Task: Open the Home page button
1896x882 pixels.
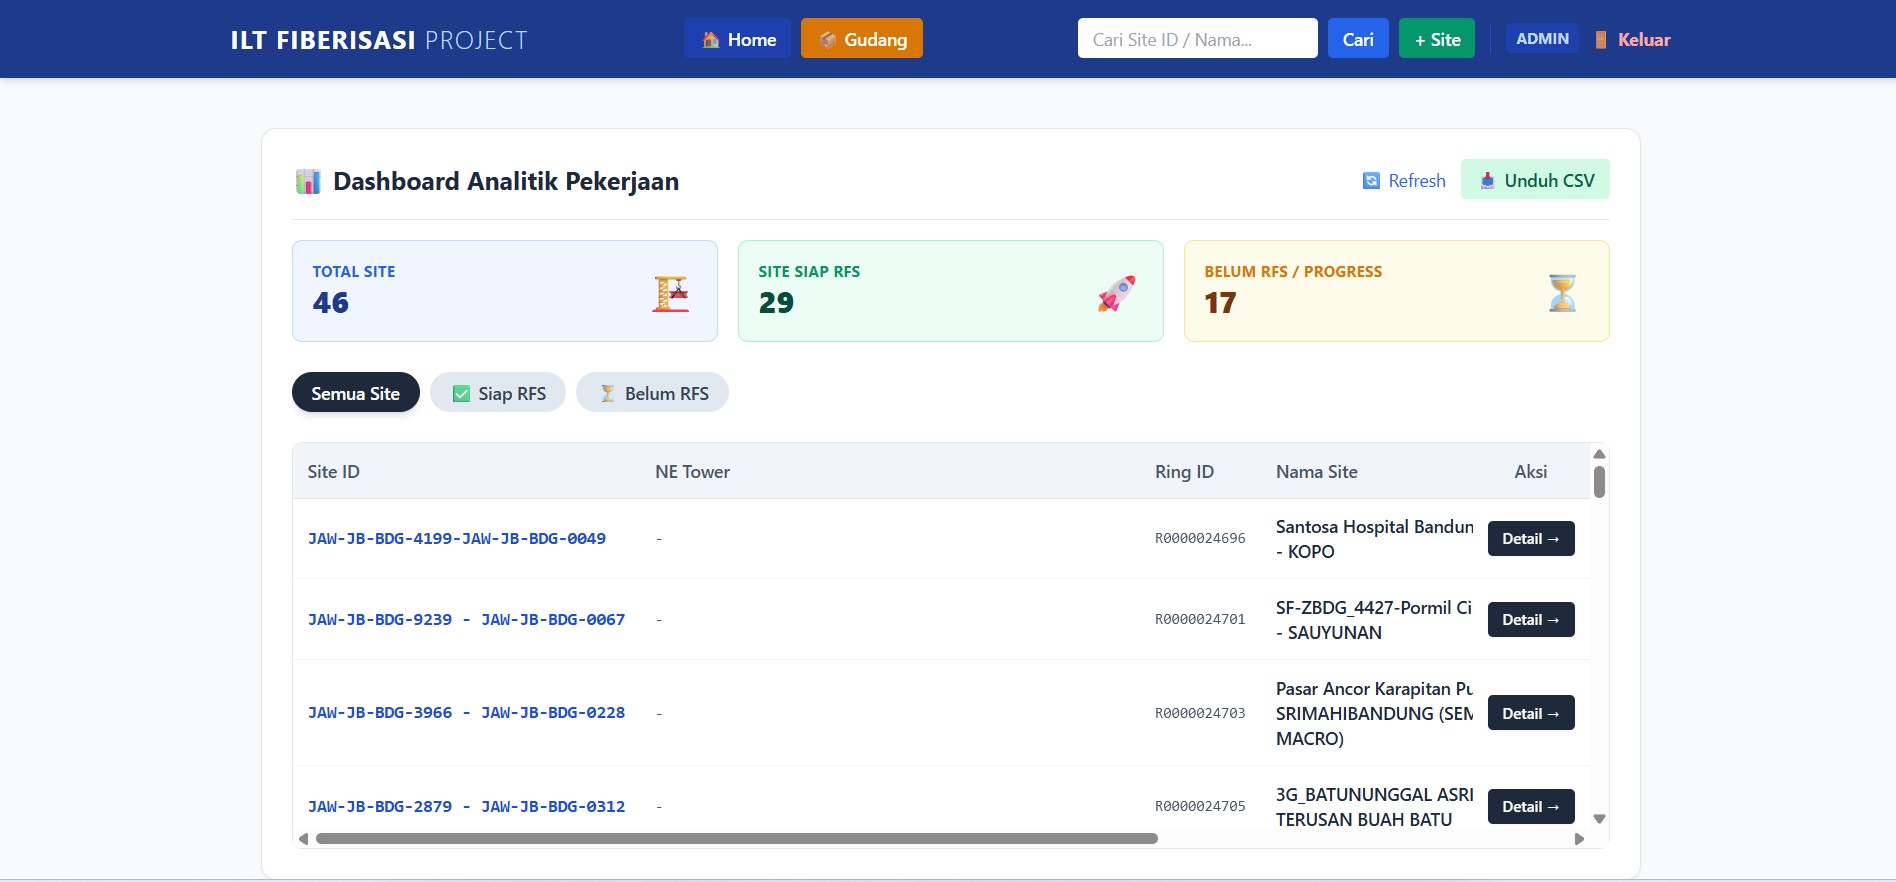Action: click(x=737, y=39)
